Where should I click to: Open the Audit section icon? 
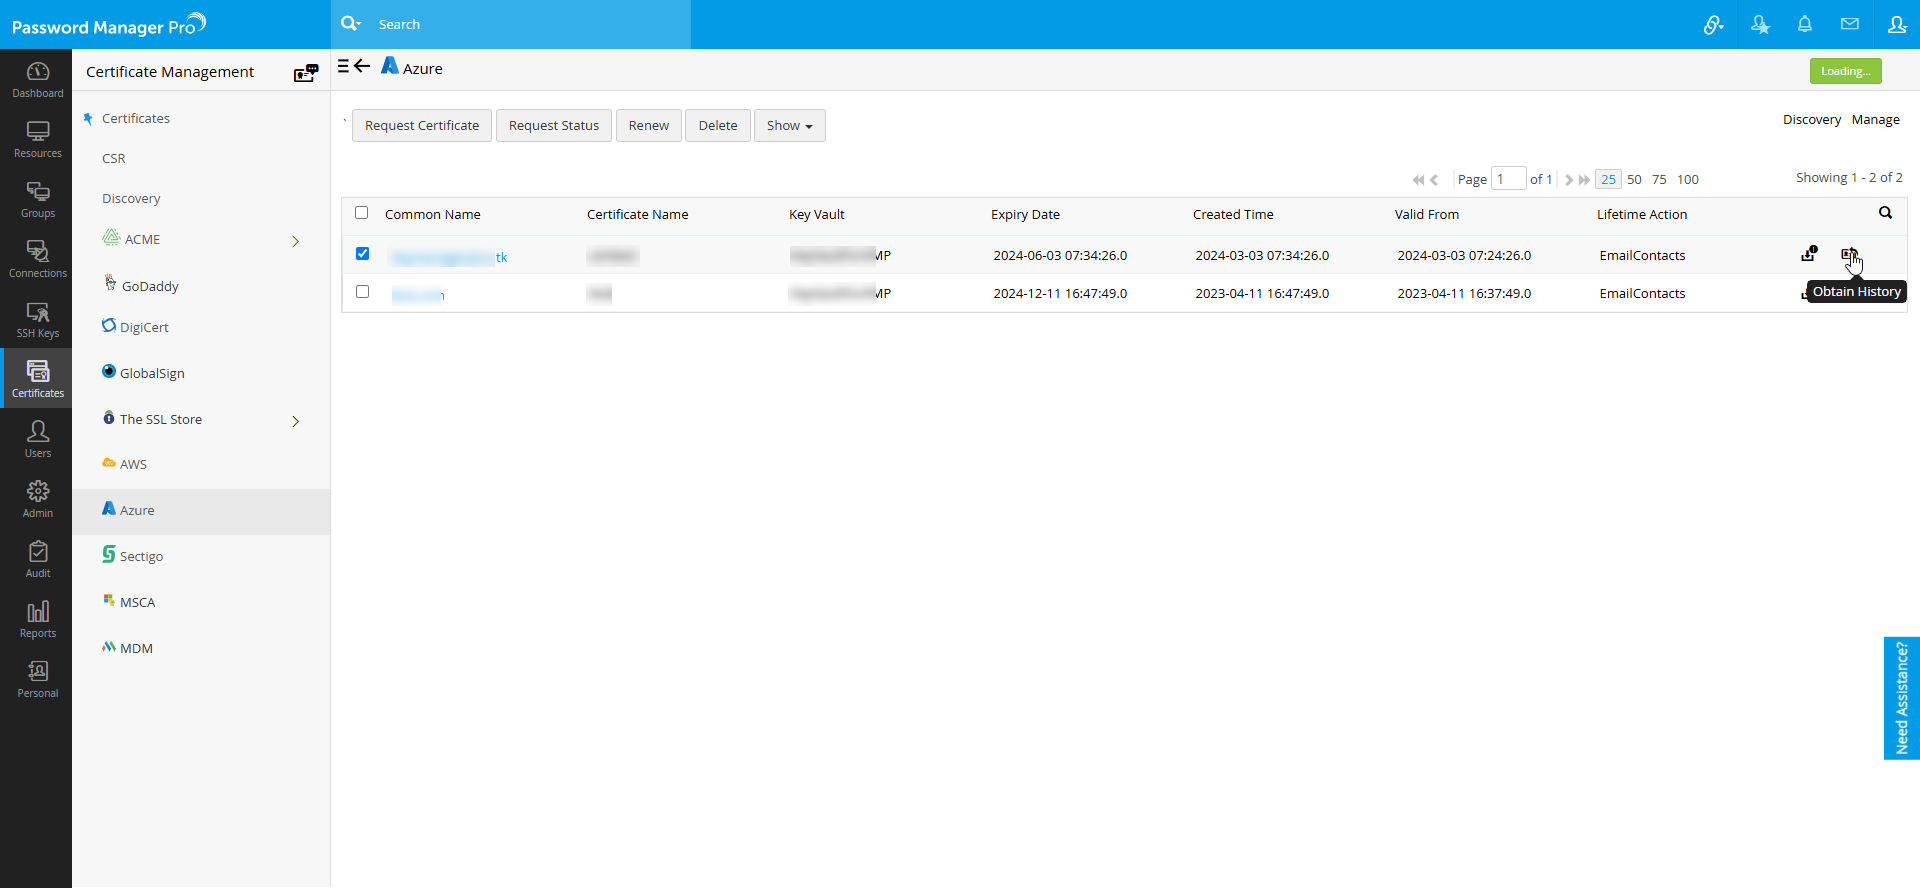point(37,559)
